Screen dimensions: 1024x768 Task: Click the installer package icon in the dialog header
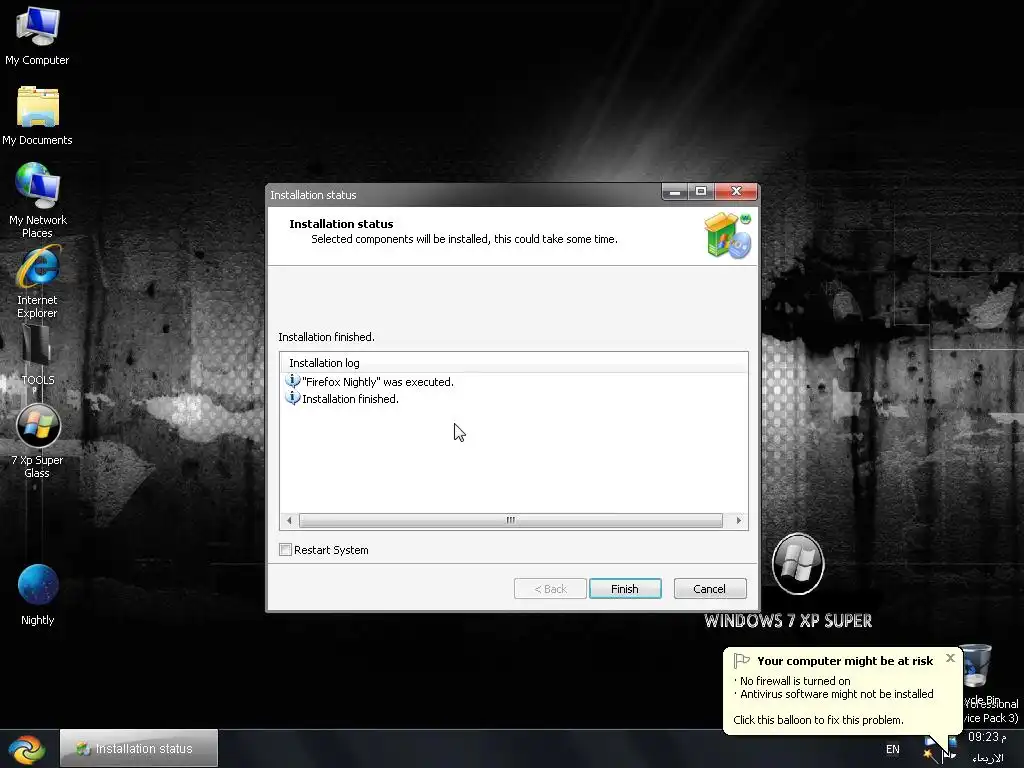[x=728, y=235]
